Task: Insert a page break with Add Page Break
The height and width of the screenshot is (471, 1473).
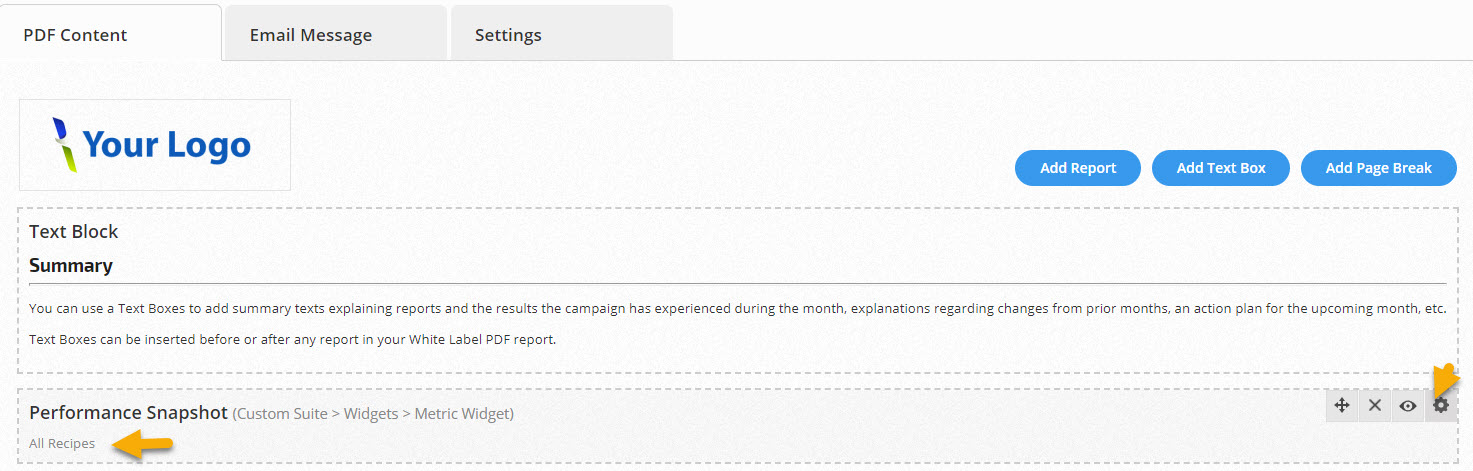Action: tap(1378, 168)
